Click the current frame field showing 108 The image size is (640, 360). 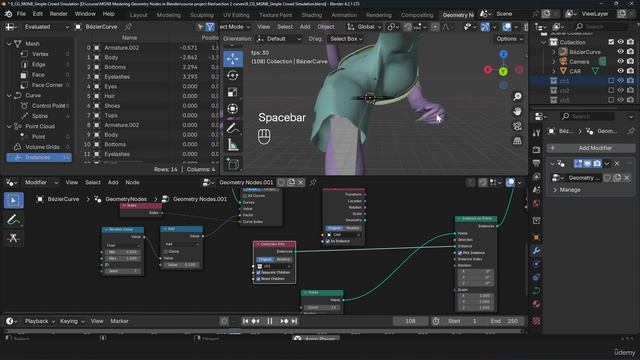tap(410, 321)
